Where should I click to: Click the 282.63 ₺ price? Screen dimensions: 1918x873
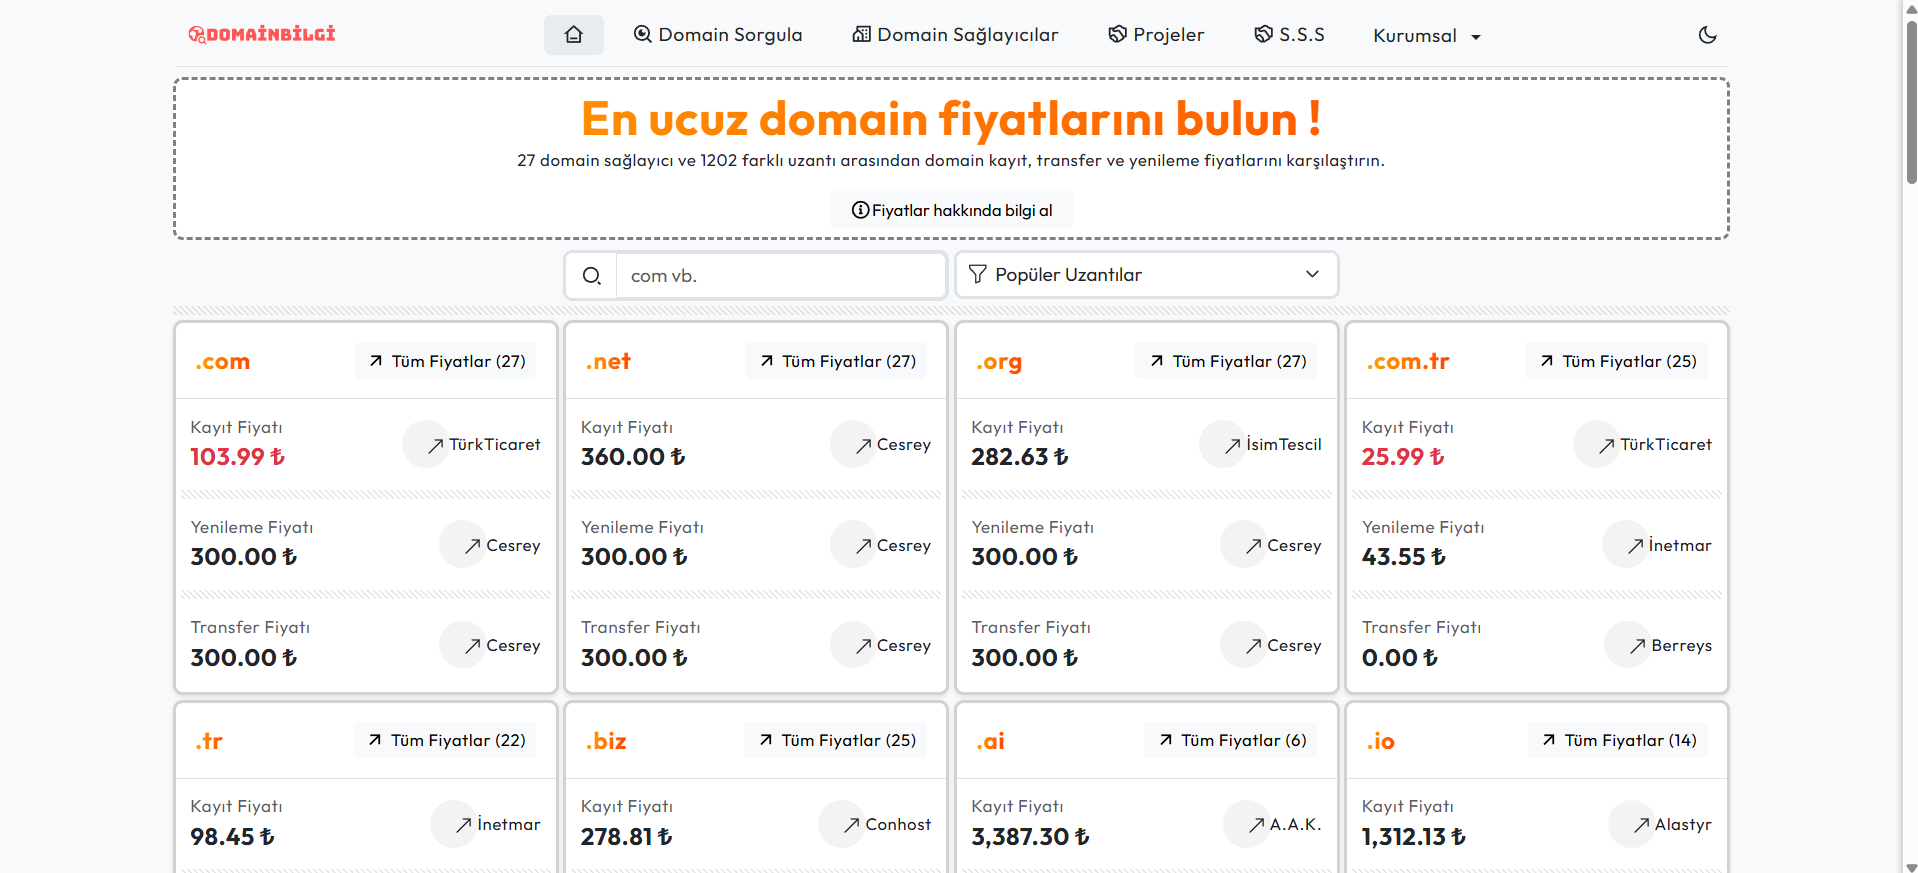click(x=1020, y=457)
